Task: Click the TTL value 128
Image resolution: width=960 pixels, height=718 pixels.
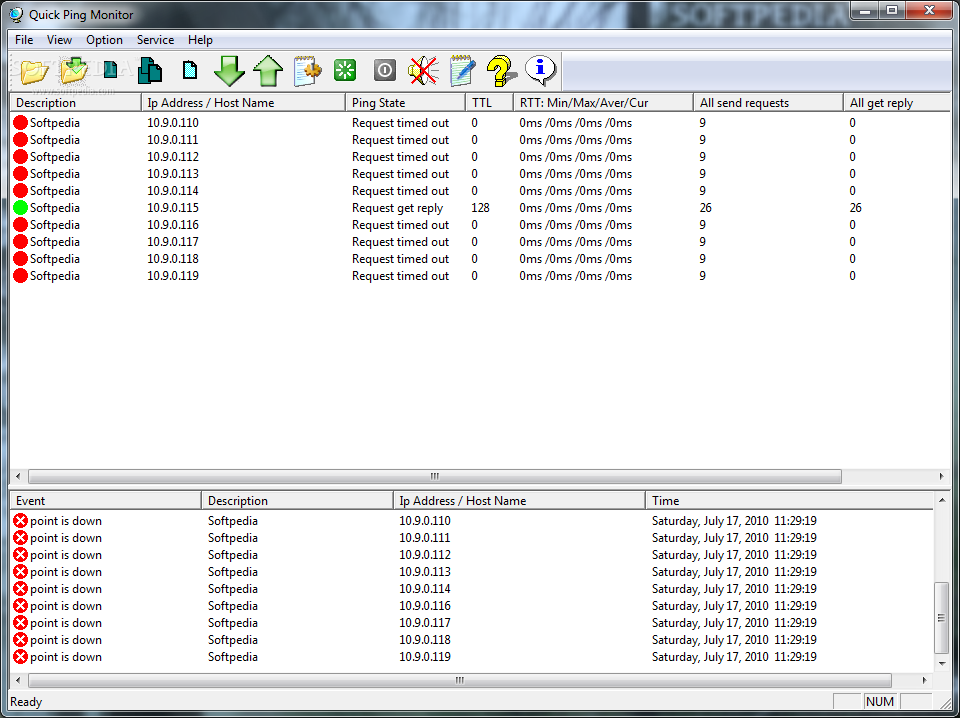Action: (481, 208)
